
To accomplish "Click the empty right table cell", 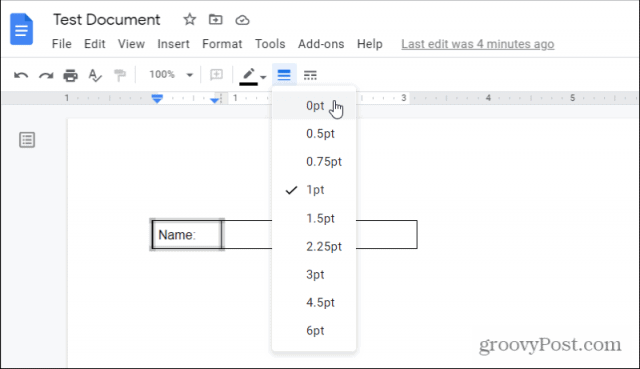I will coord(387,234).
